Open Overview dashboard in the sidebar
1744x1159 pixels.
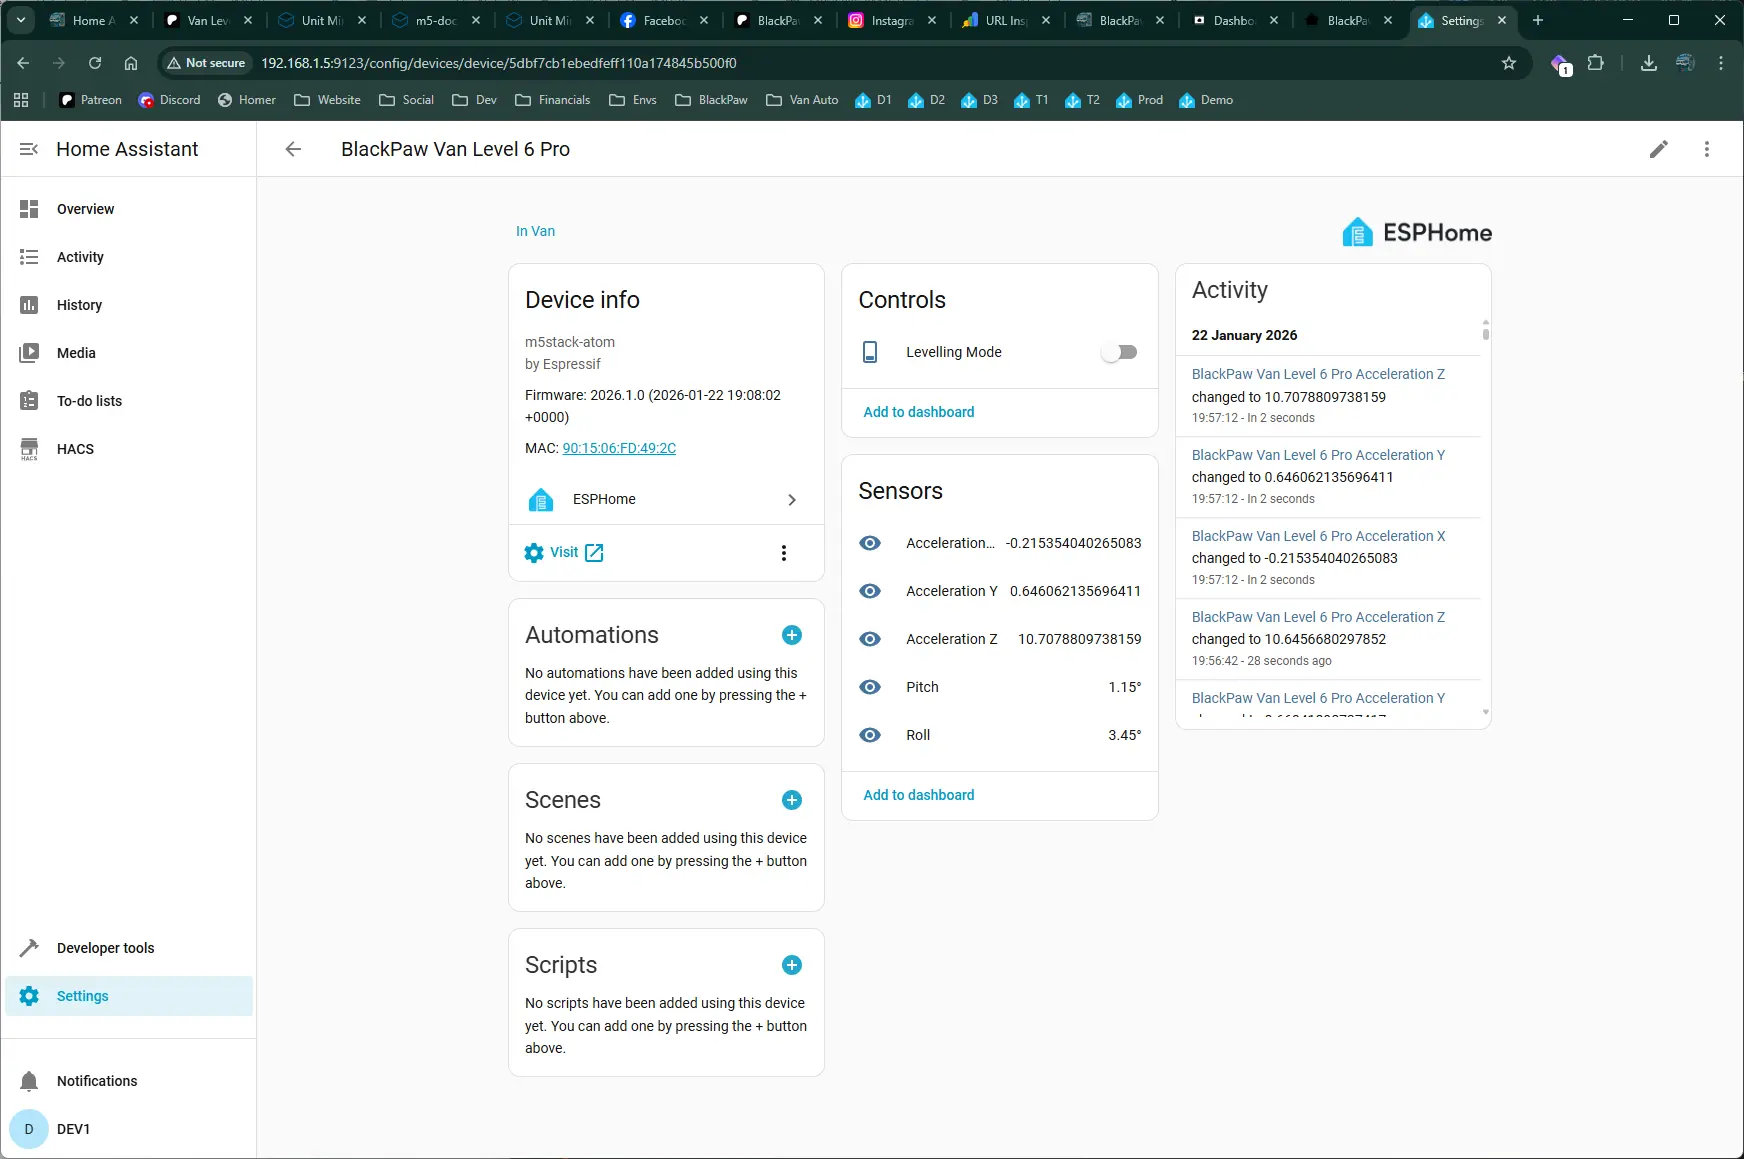pyautogui.click(x=129, y=209)
